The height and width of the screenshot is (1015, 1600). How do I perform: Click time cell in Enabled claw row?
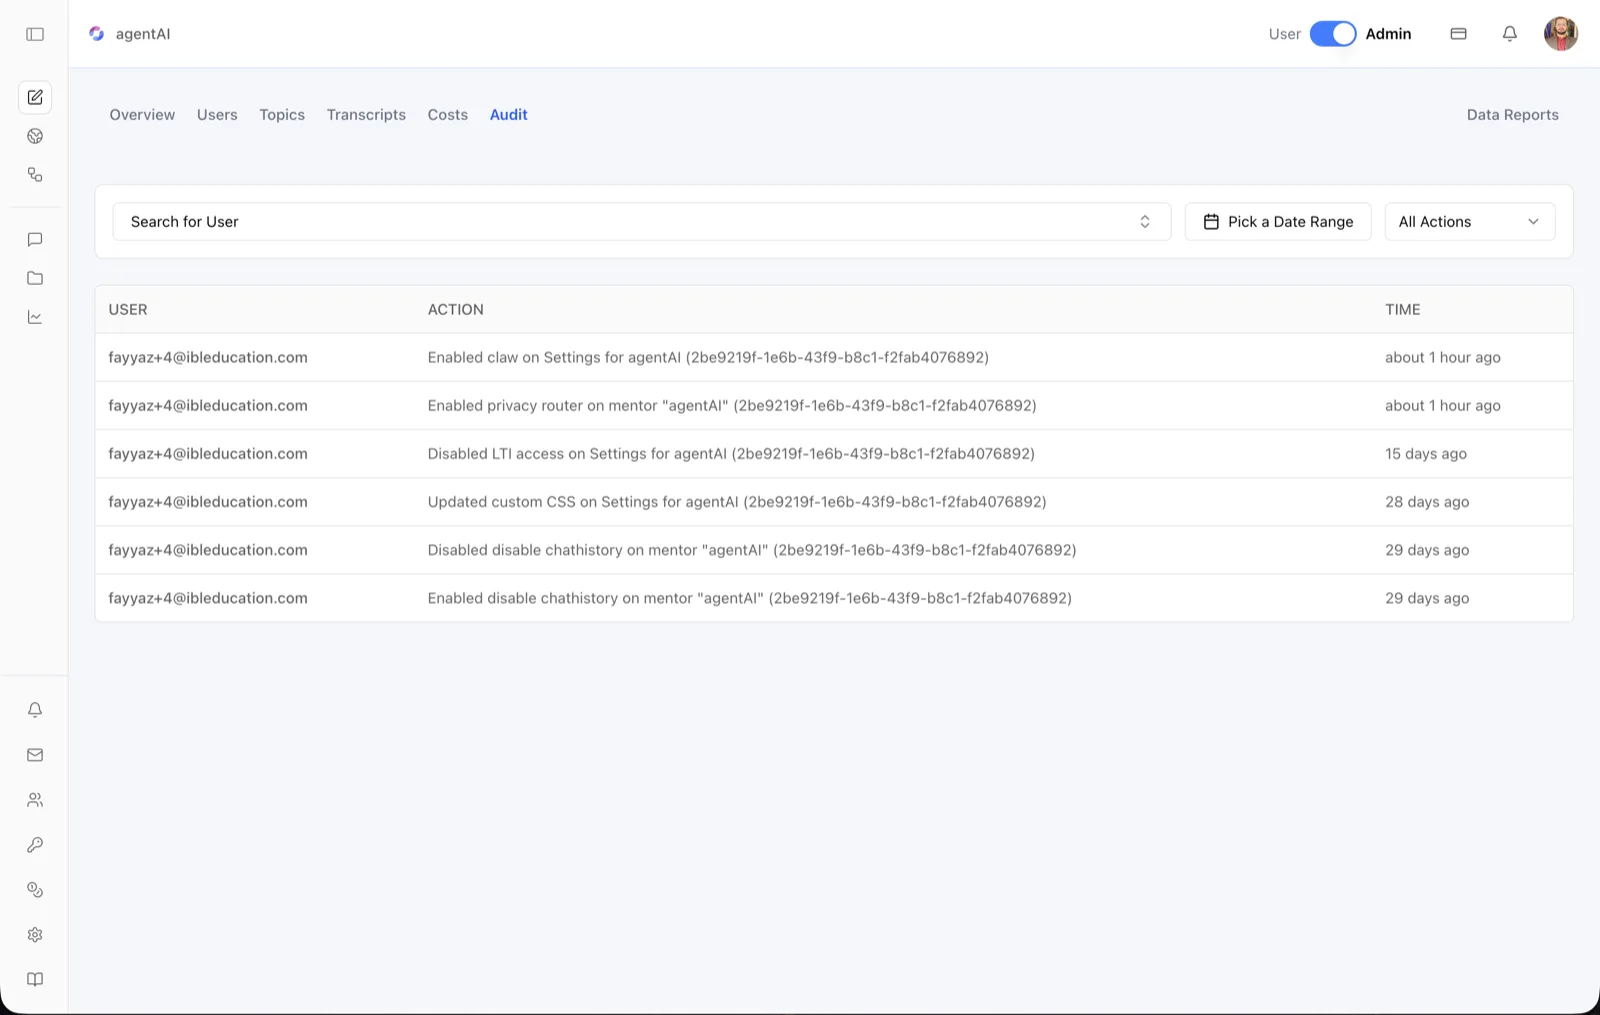[1443, 358]
